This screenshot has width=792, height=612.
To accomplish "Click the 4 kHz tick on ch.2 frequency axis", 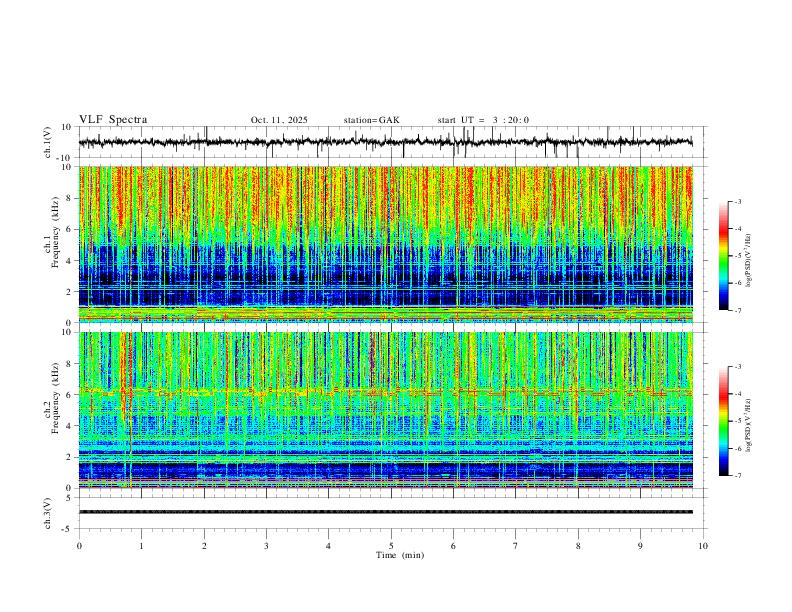I will 70,426.
